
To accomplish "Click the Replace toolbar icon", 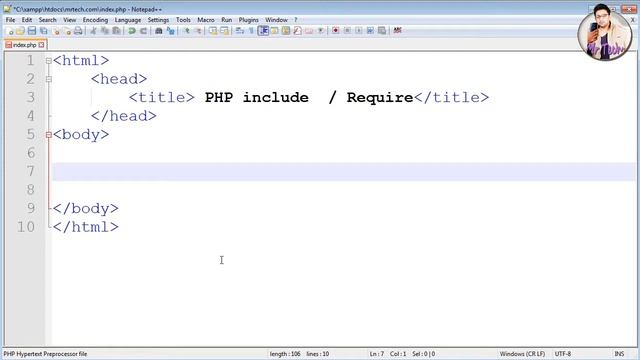I will pos(170,31).
